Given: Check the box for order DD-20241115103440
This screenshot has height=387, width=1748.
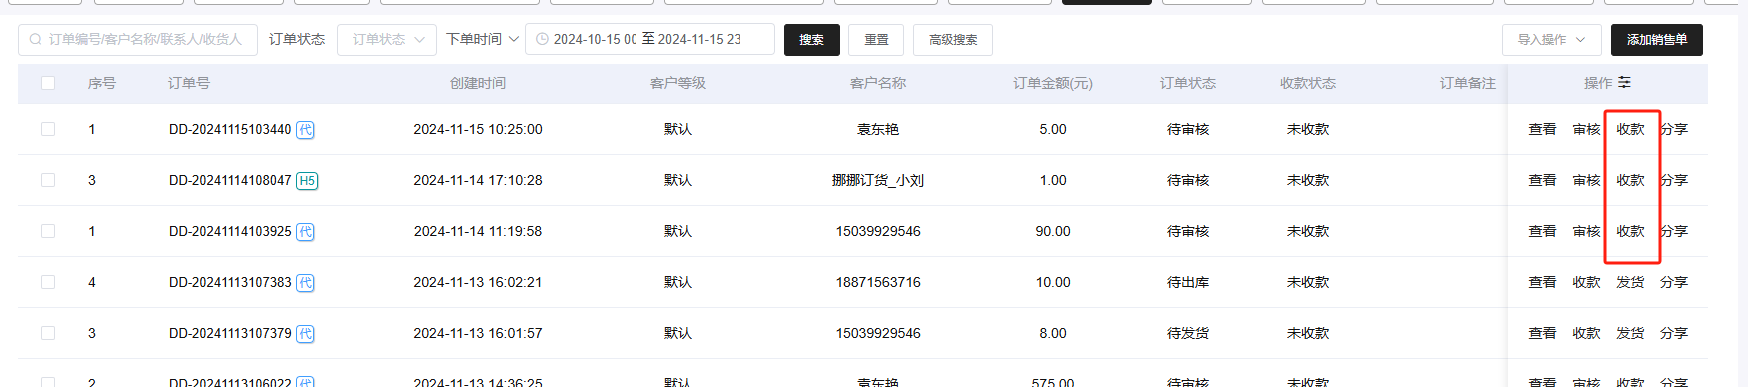Looking at the screenshot, I should [48, 129].
